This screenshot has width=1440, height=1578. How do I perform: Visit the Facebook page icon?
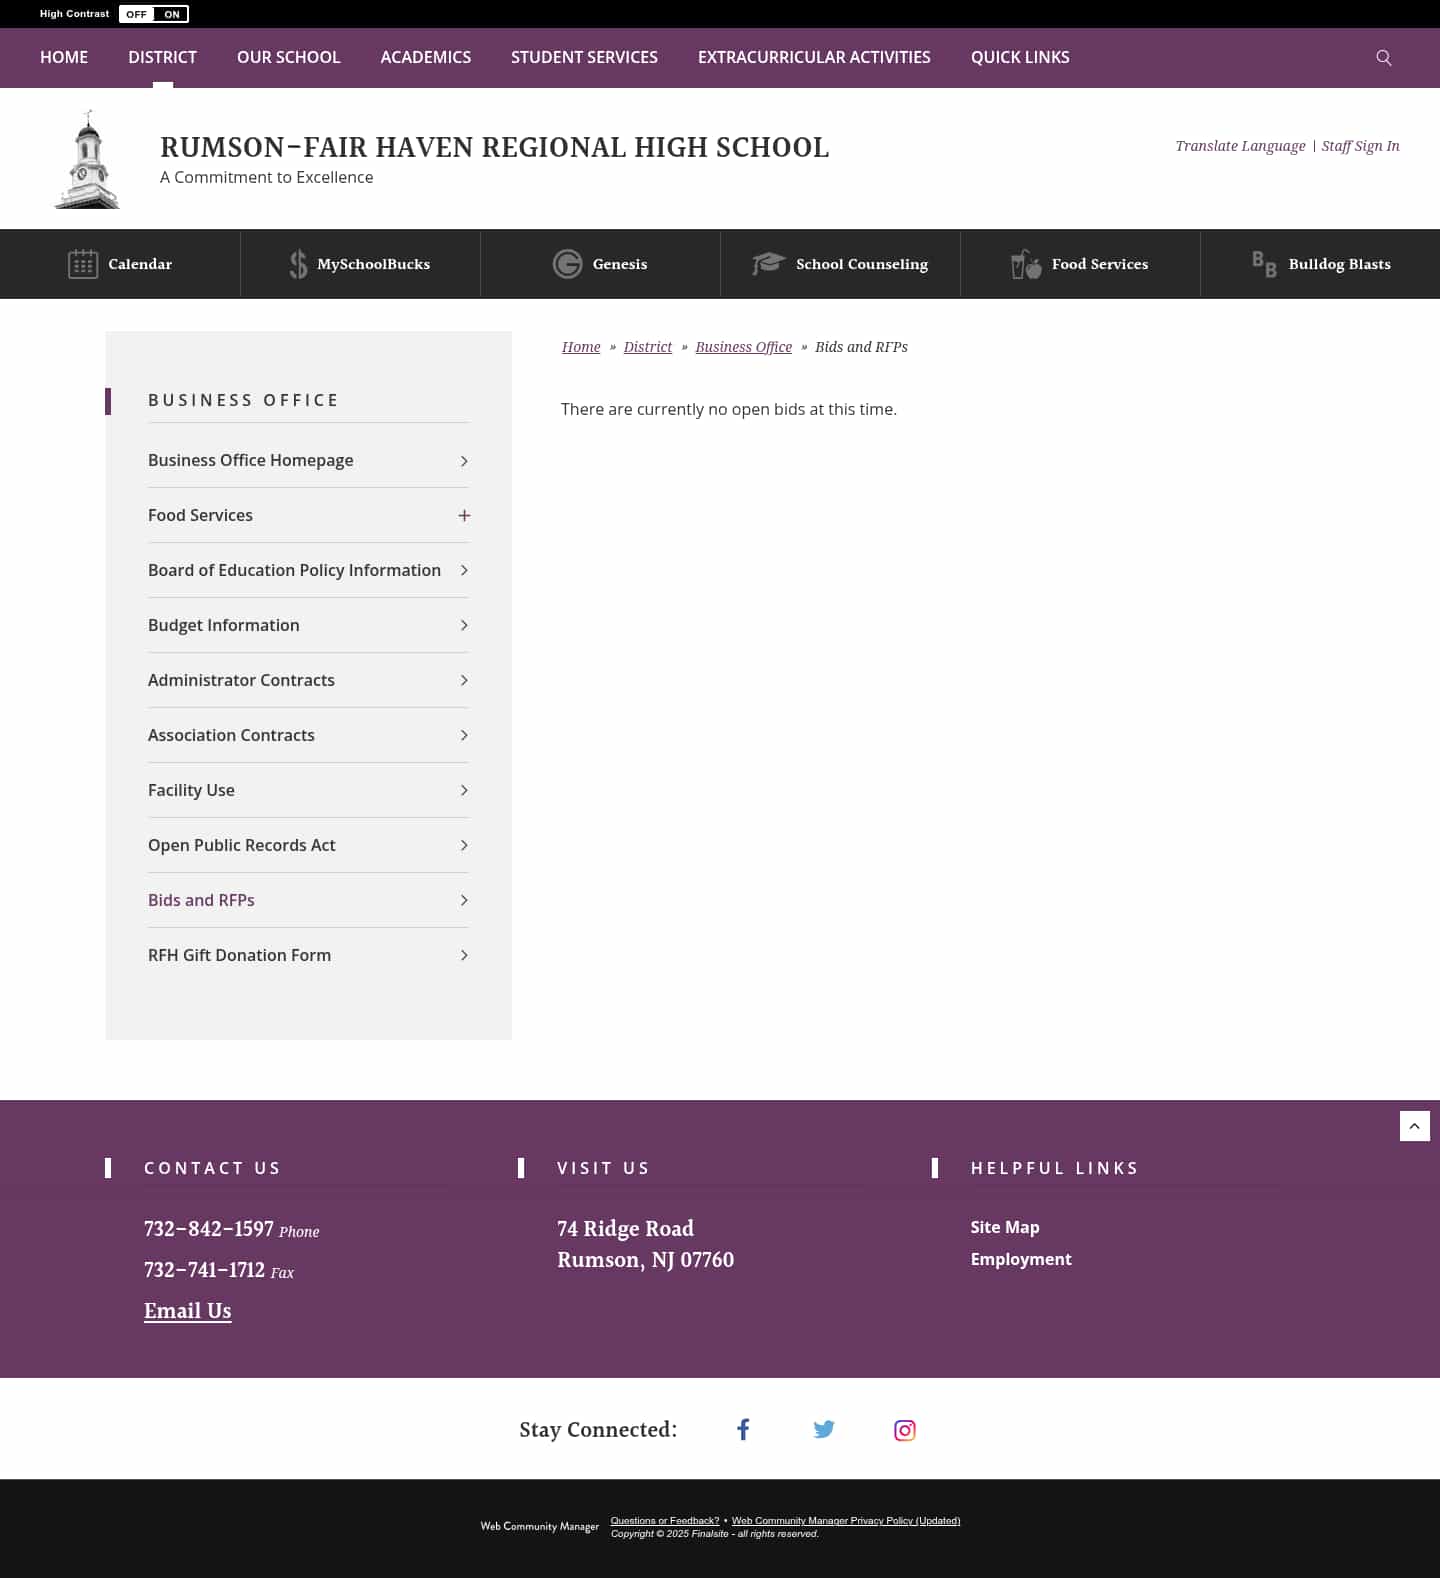[743, 1430]
